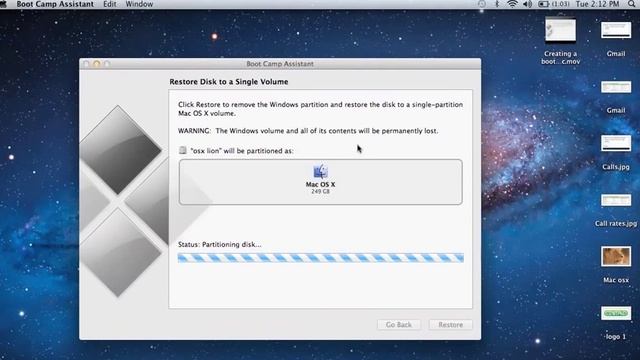Image resolution: width=640 pixels, height=360 pixels.
Task: Minimize the Boot Camp Assistant window
Action: pyautogui.click(x=97, y=64)
